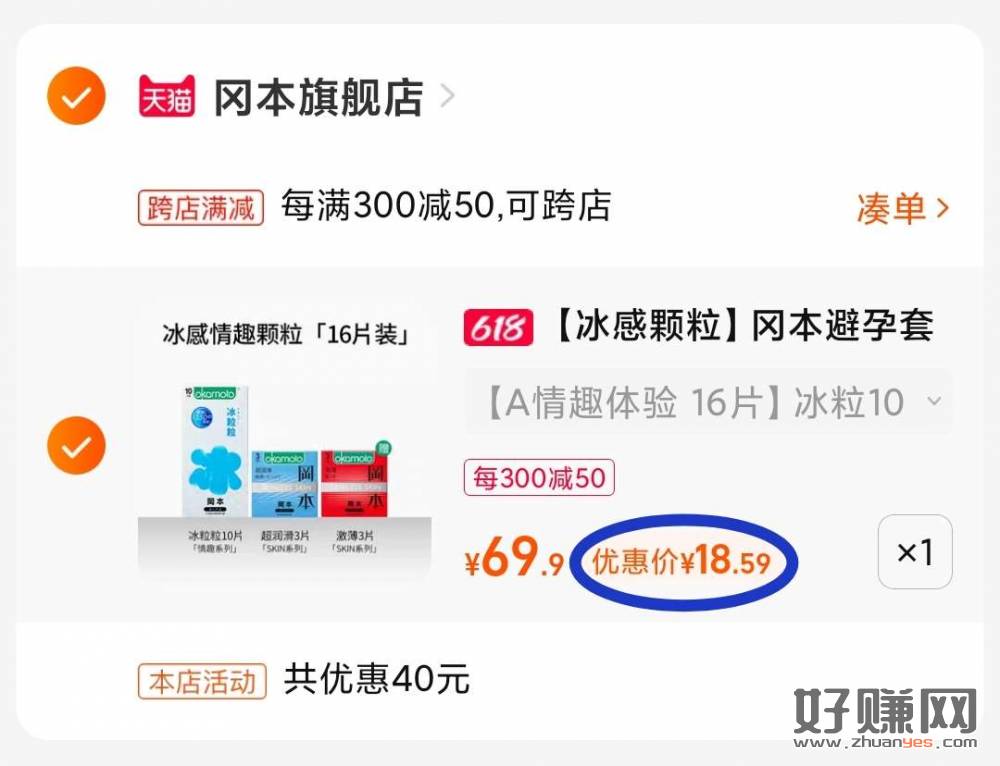Click the 618 promotion badge

pos(498,327)
